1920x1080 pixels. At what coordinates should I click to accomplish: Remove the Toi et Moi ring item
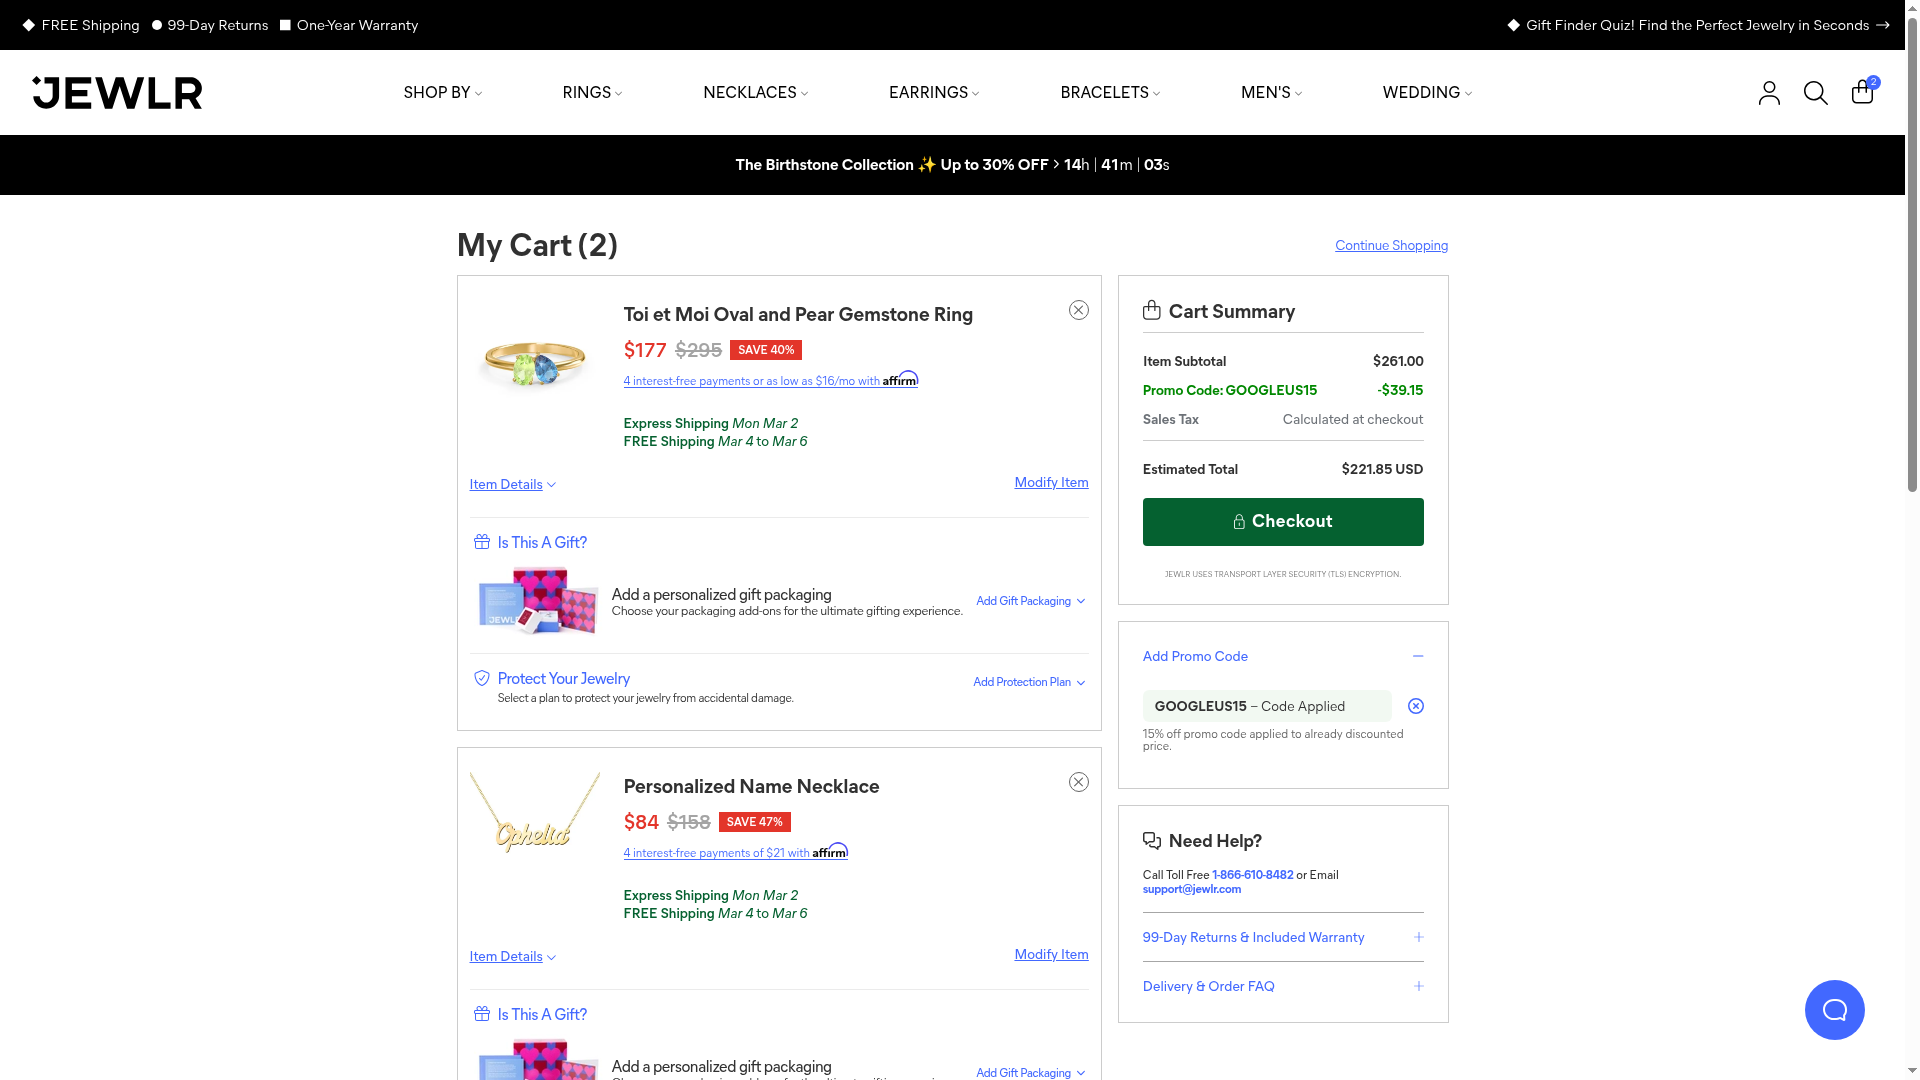[x=1078, y=310]
